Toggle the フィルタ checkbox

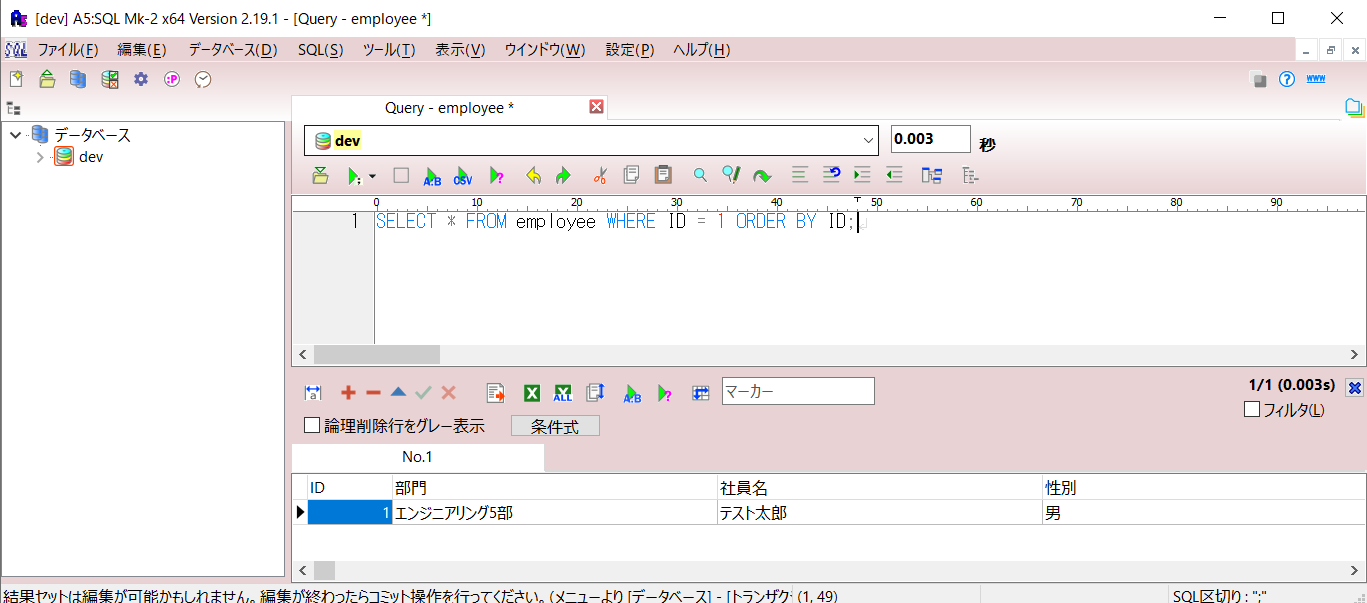(1251, 409)
